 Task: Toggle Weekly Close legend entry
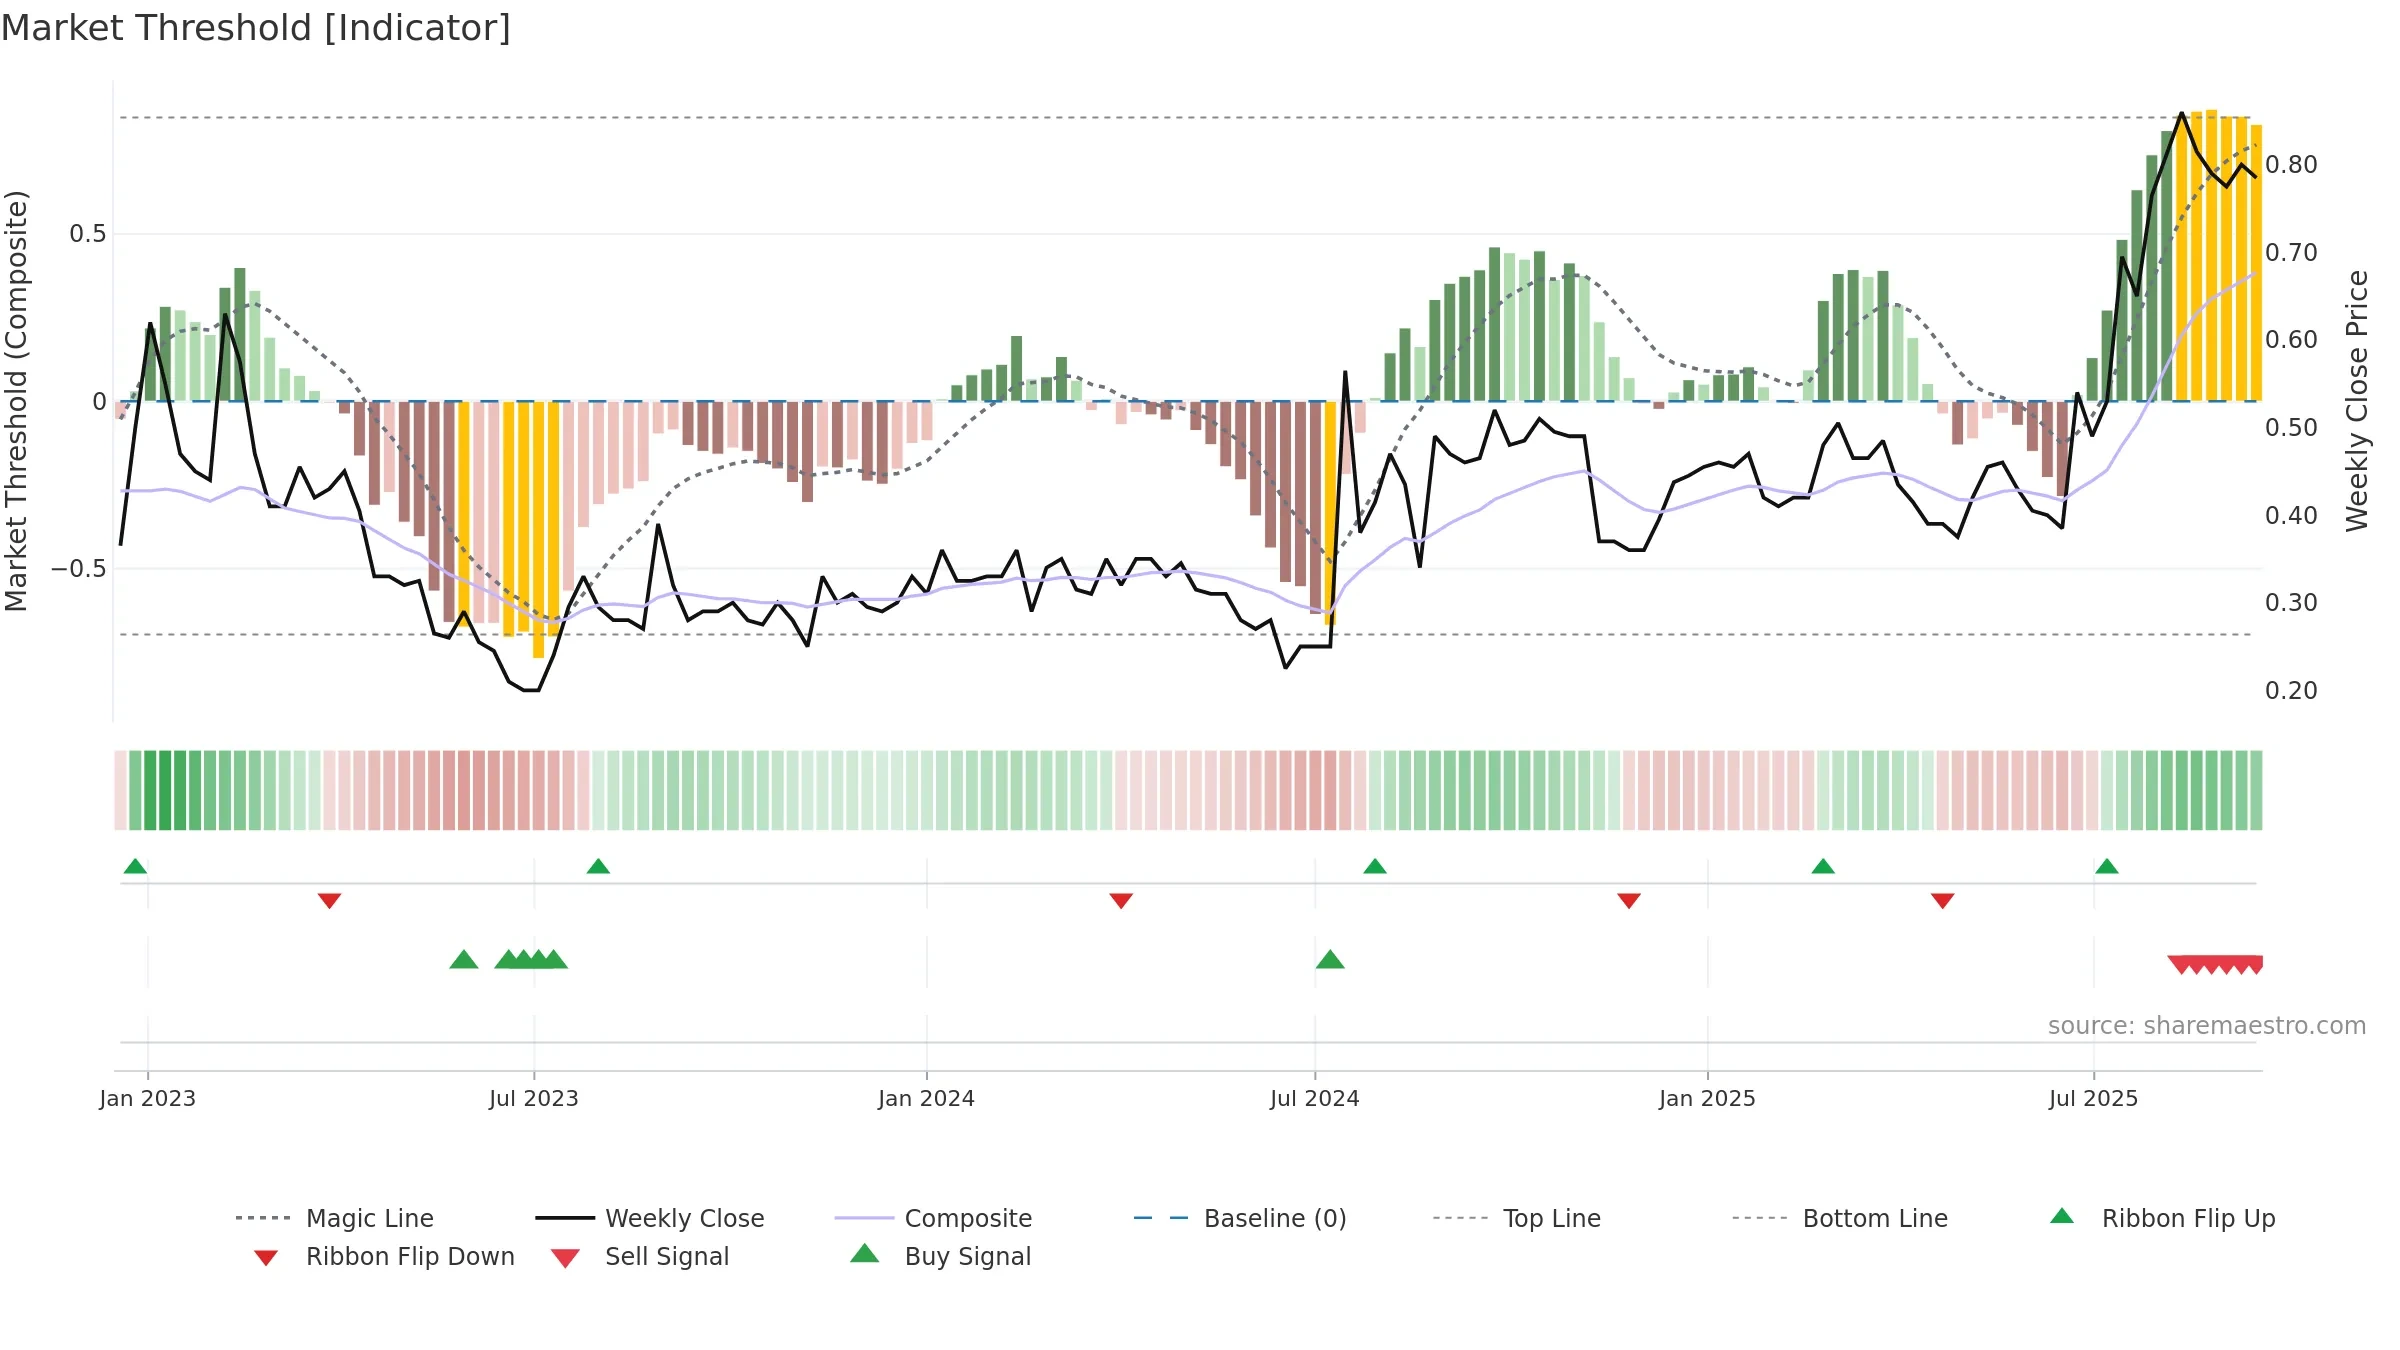[650, 1218]
